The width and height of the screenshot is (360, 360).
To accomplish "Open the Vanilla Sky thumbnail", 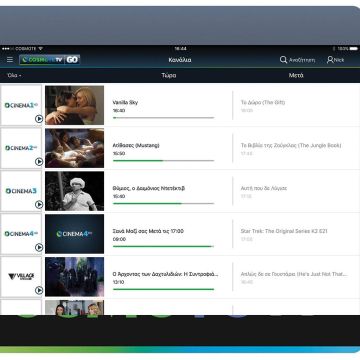I will pyautogui.click(x=75, y=105).
